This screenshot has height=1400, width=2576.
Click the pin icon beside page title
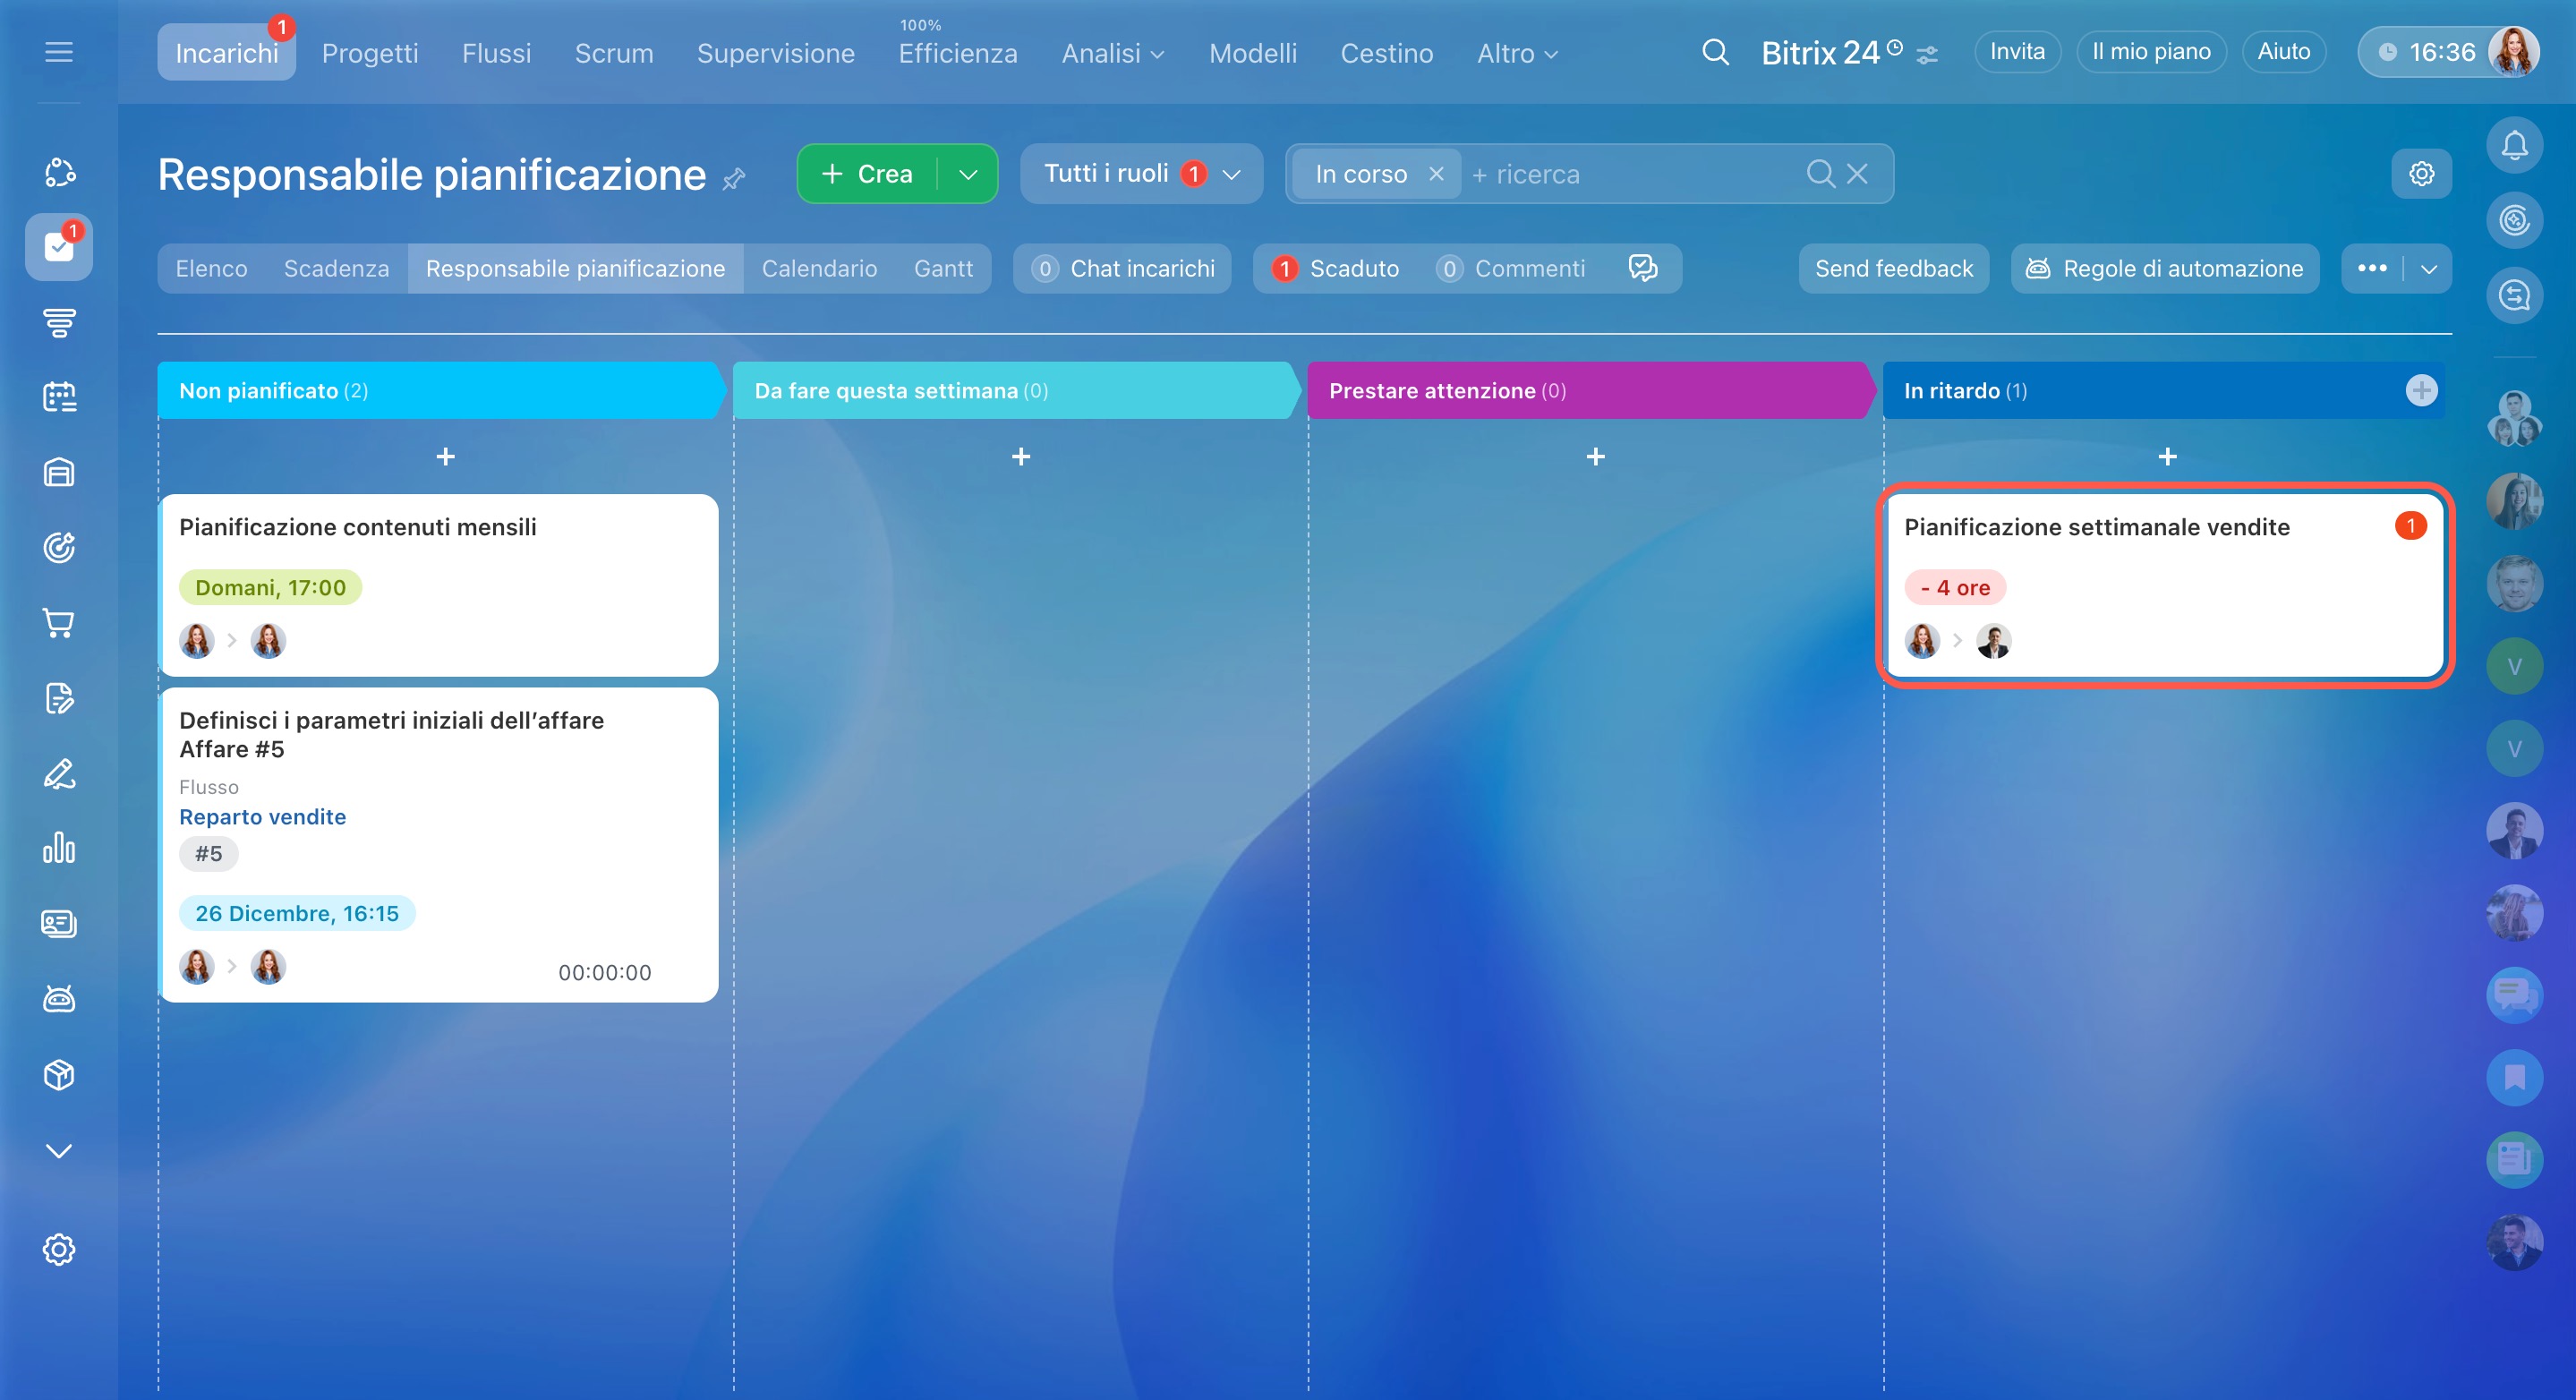pos(734,179)
